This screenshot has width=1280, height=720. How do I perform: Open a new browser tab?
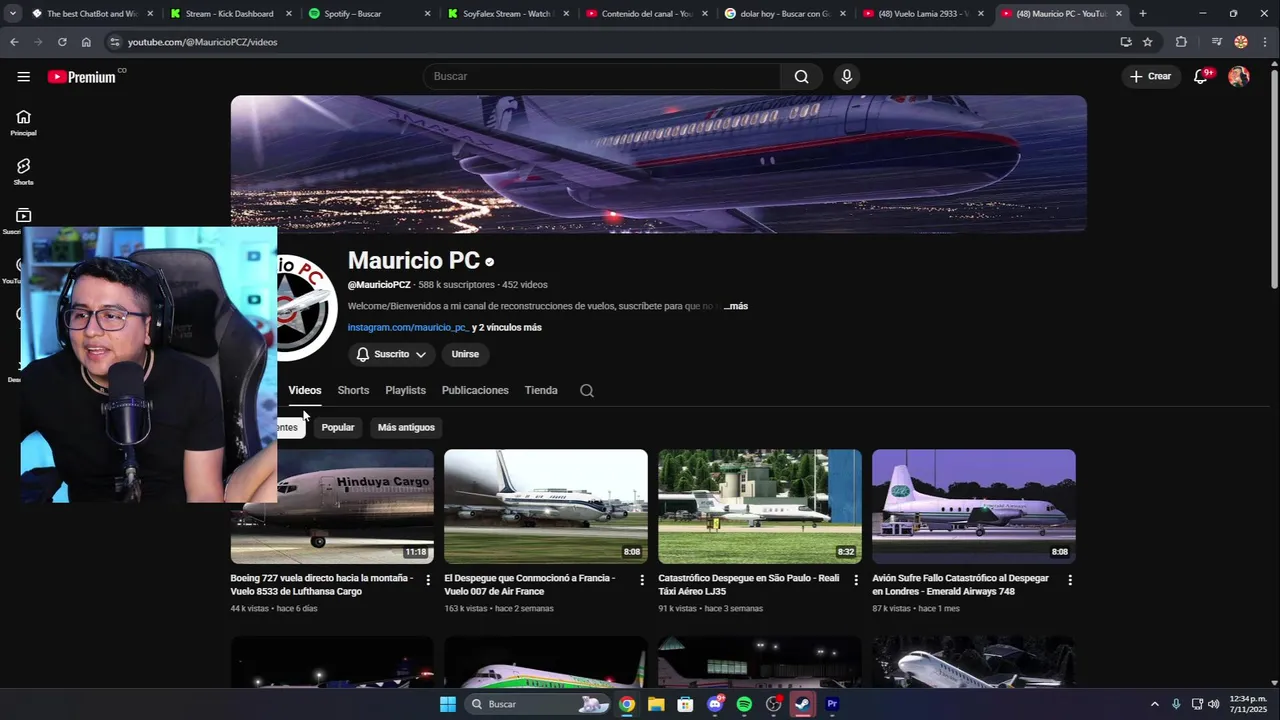[x=1142, y=14]
